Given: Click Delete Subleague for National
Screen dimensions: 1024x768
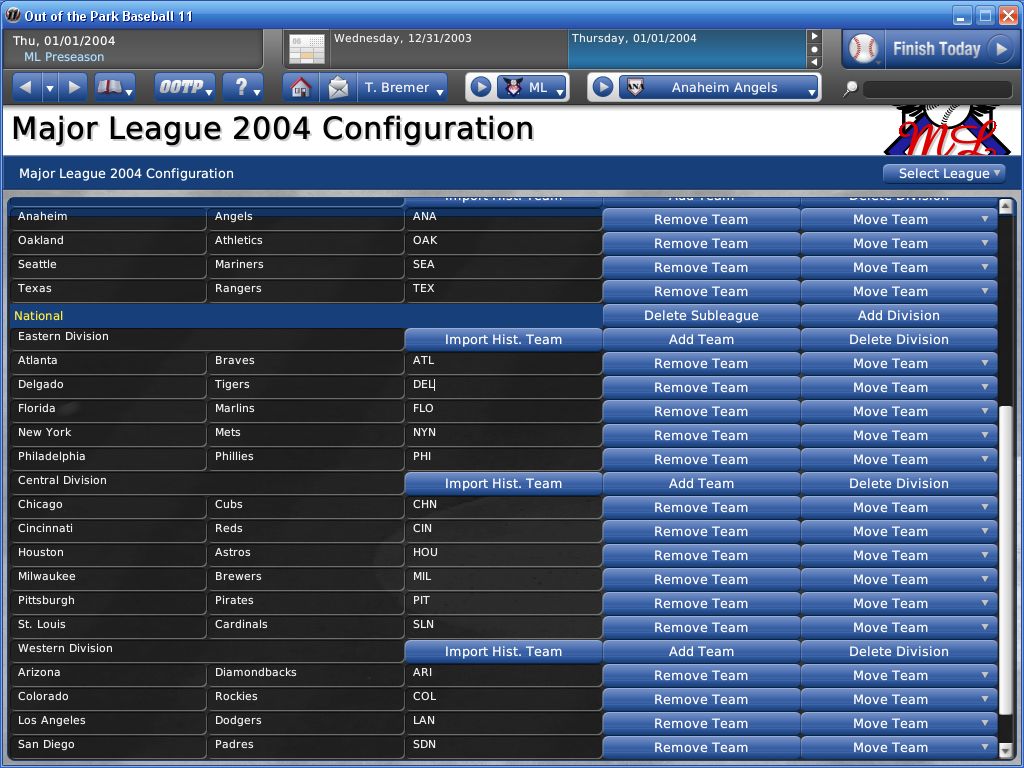Looking at the screenshot, I should click(701, 315).
